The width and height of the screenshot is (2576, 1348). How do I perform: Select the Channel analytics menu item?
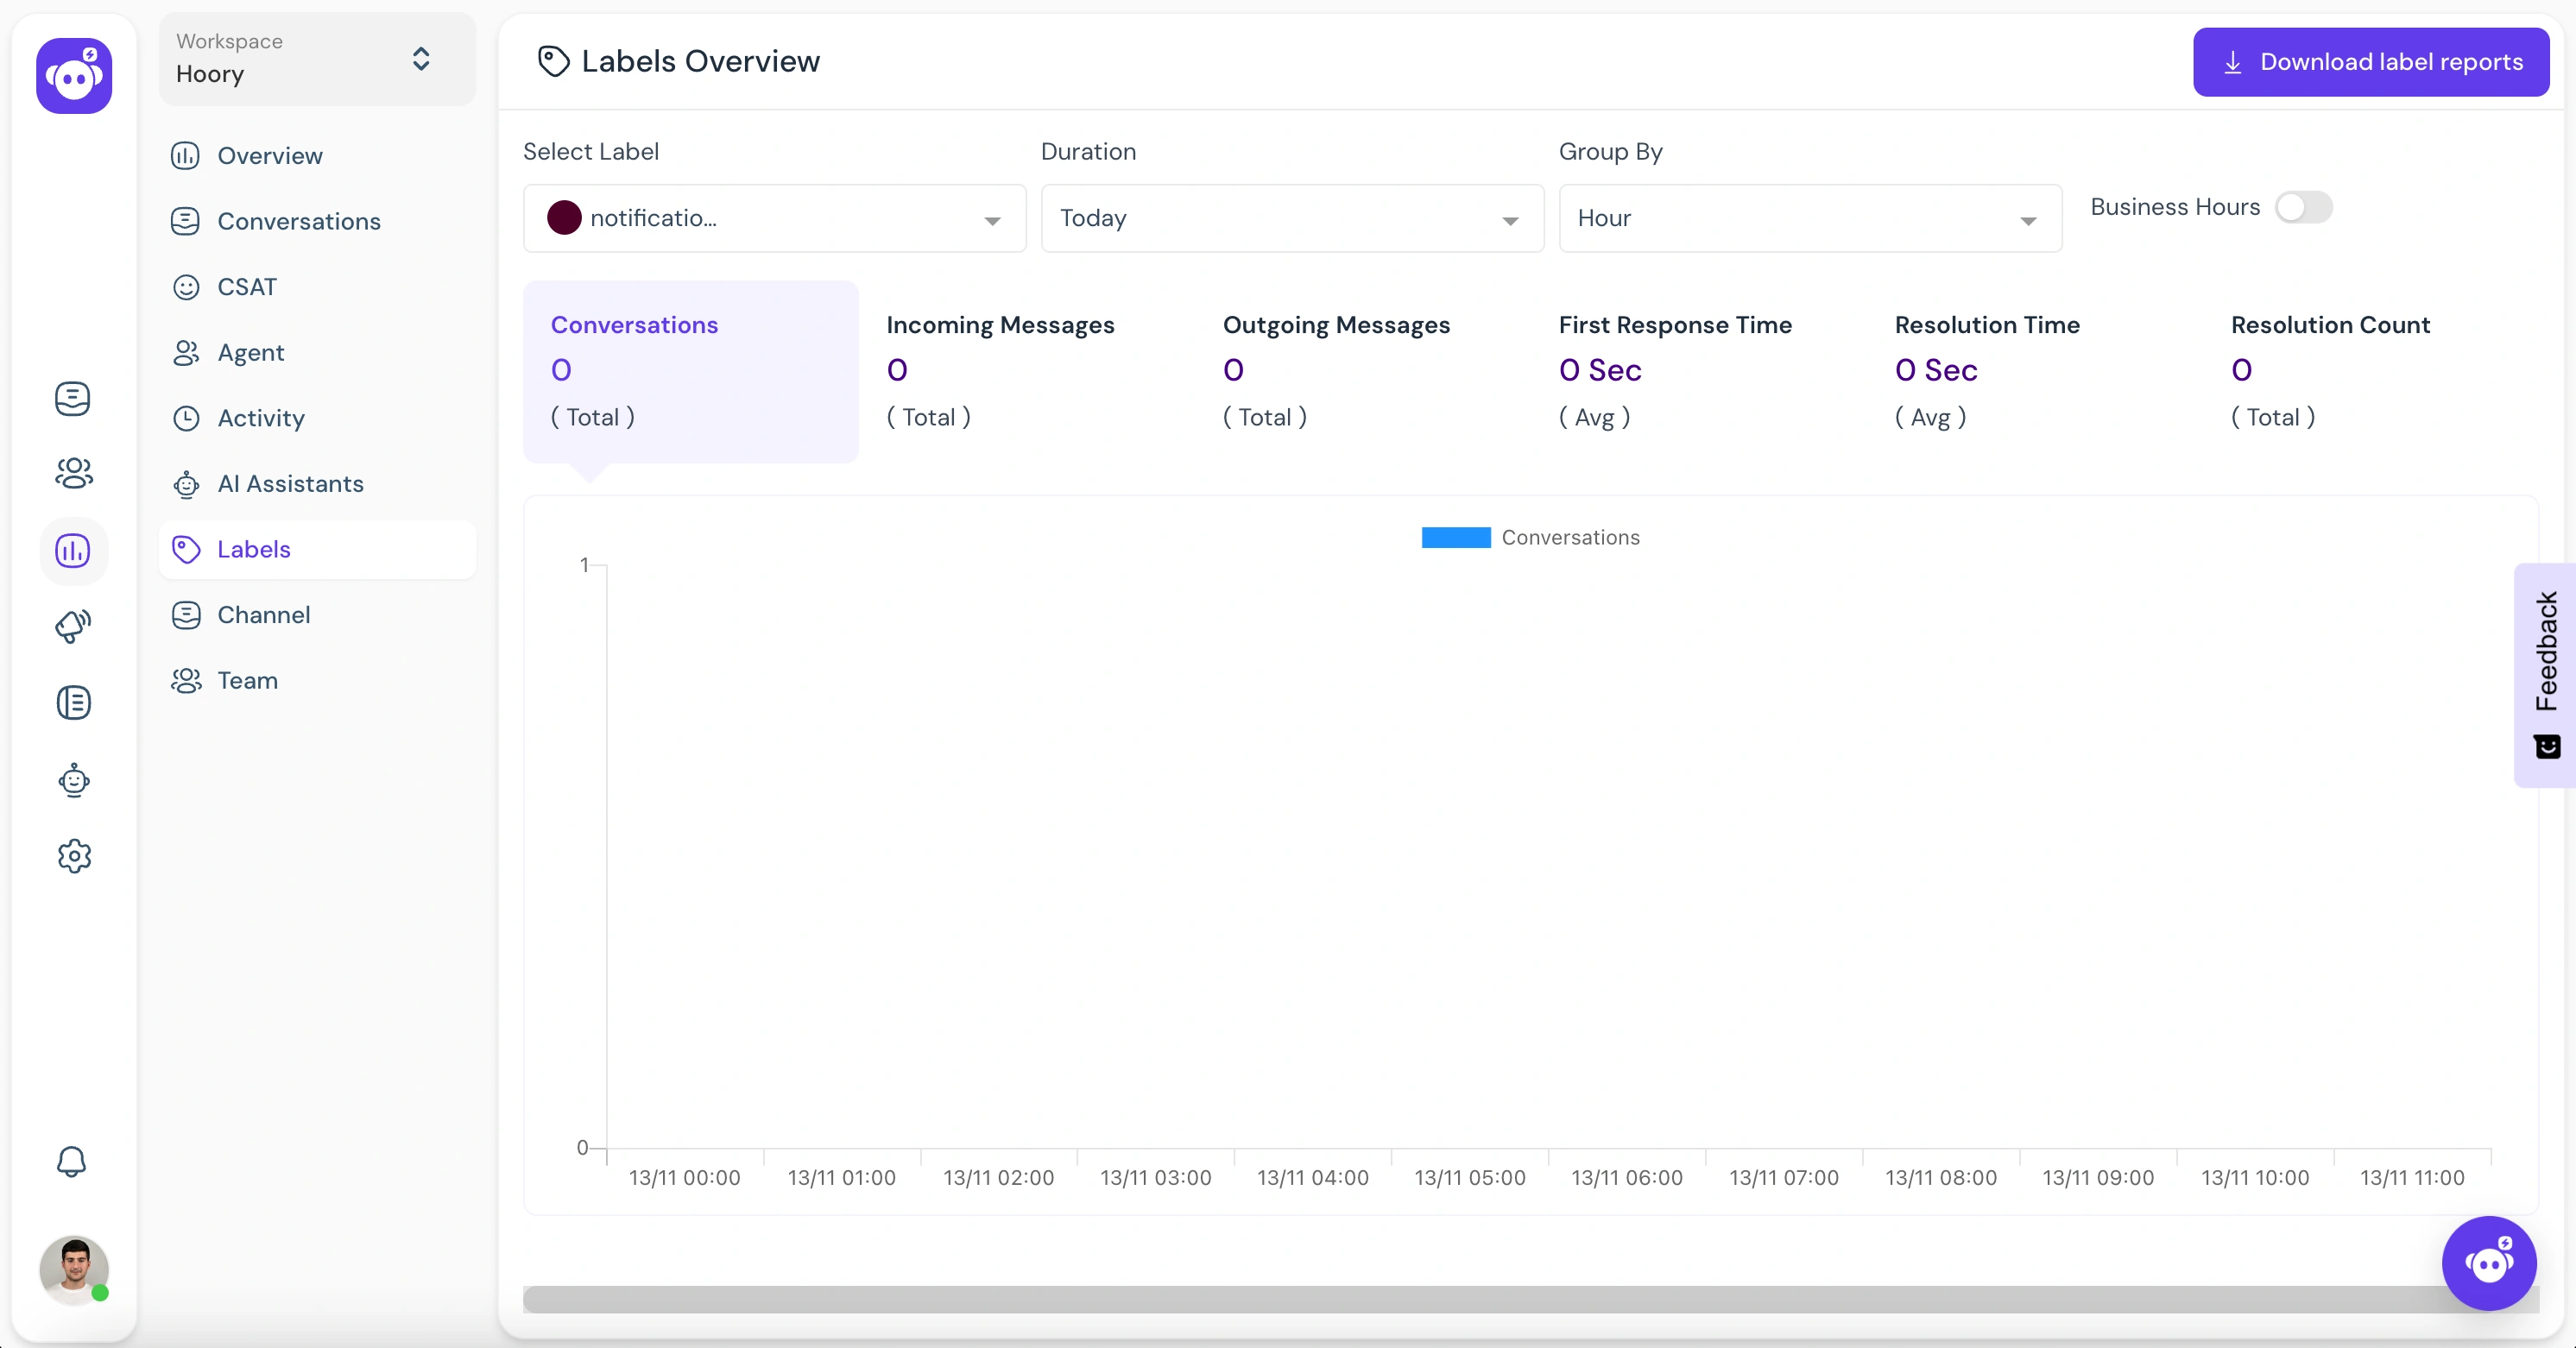262,614
